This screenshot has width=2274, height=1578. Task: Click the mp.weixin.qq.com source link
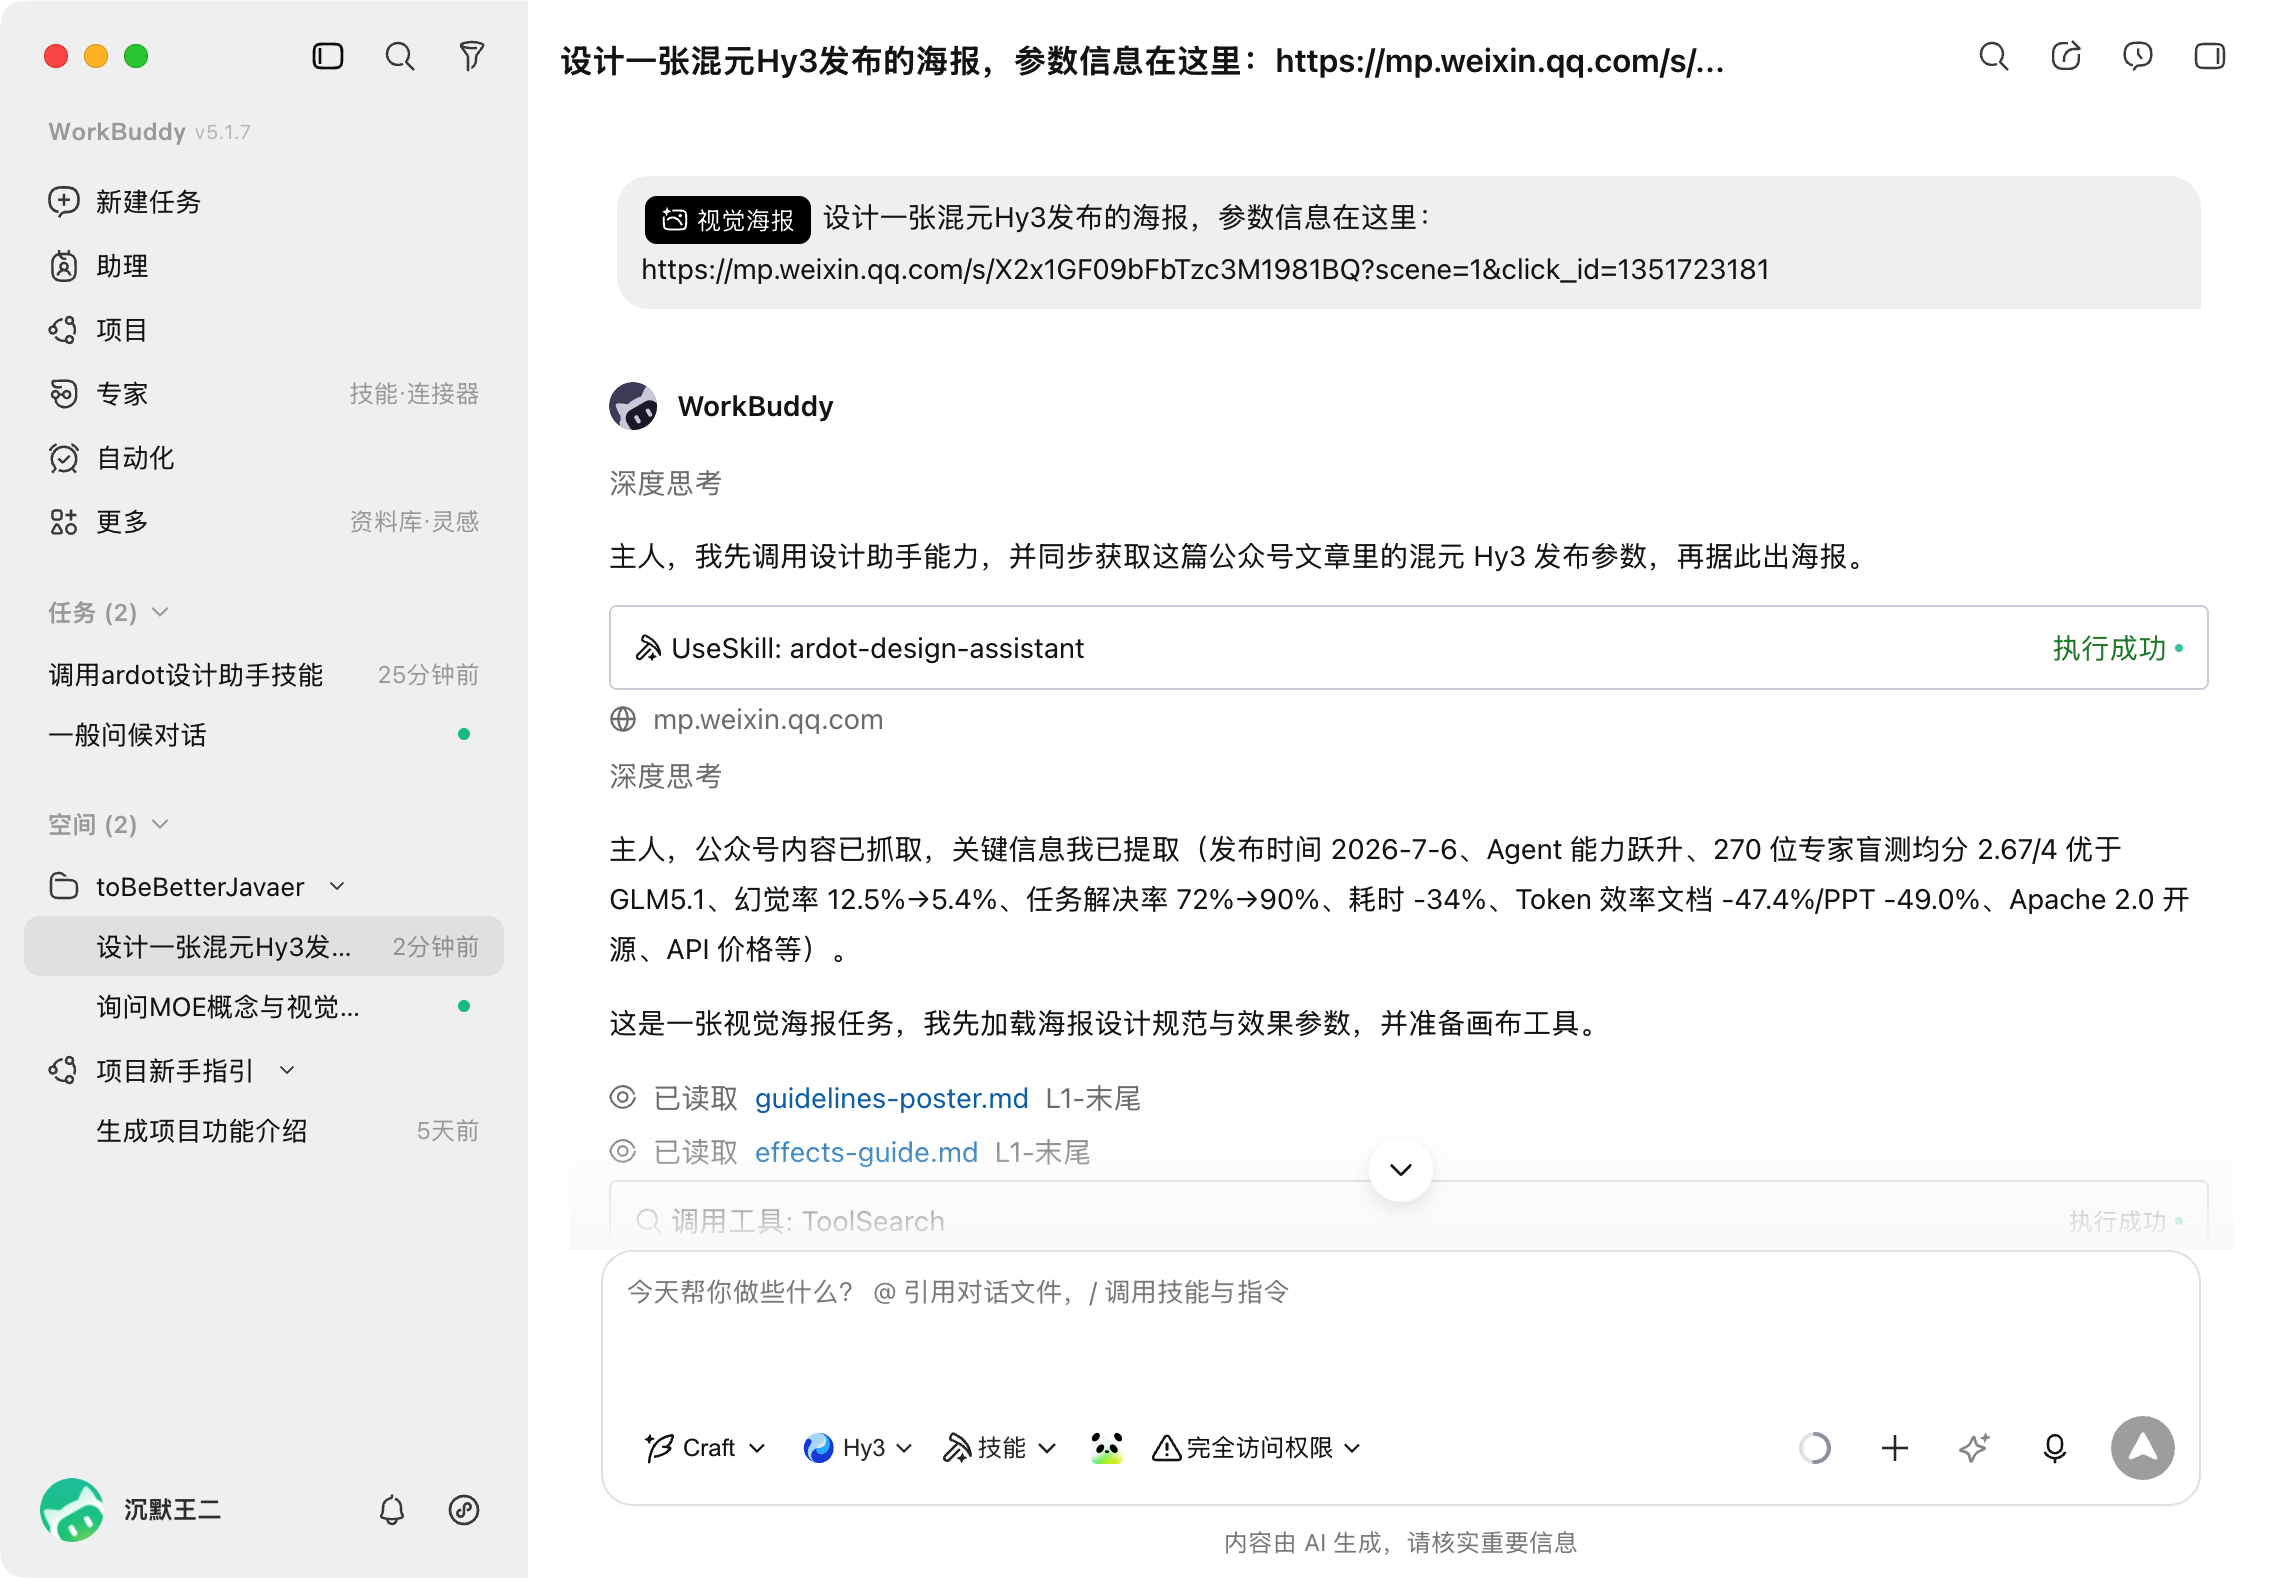(768, 720)
